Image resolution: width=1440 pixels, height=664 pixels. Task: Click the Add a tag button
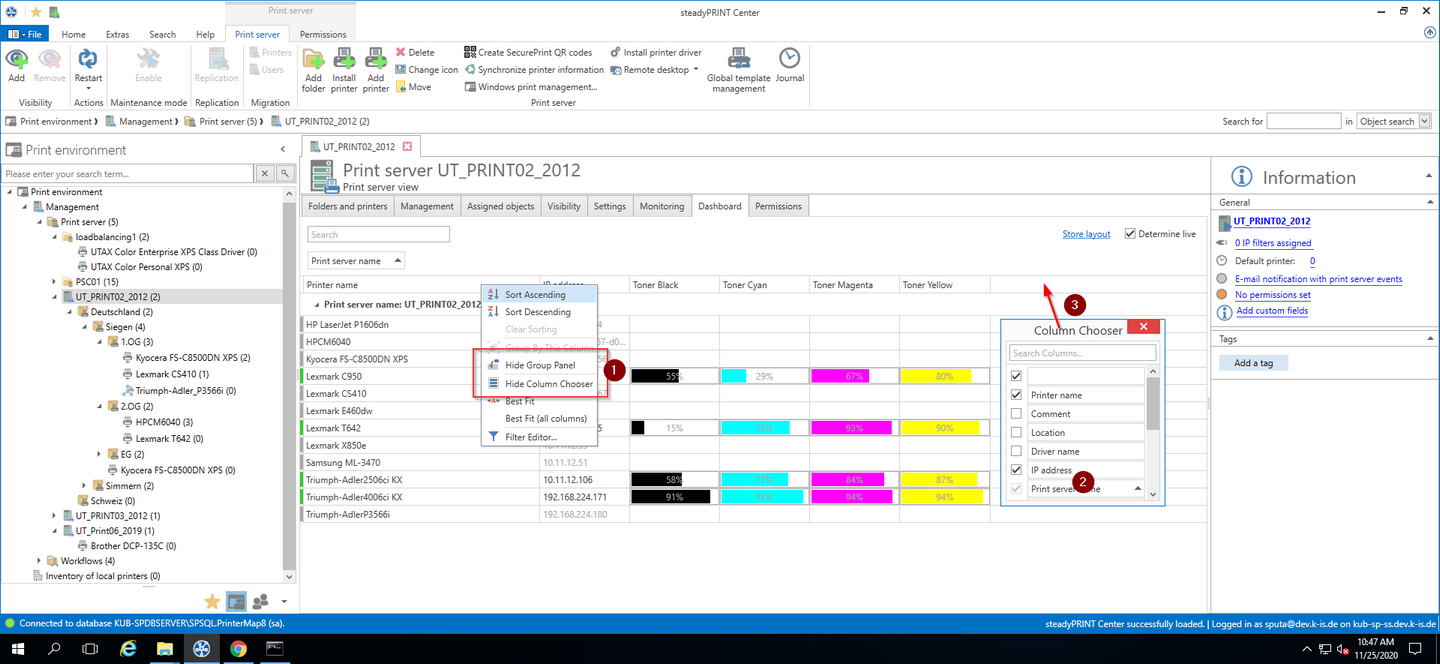tap(1253, 363)
